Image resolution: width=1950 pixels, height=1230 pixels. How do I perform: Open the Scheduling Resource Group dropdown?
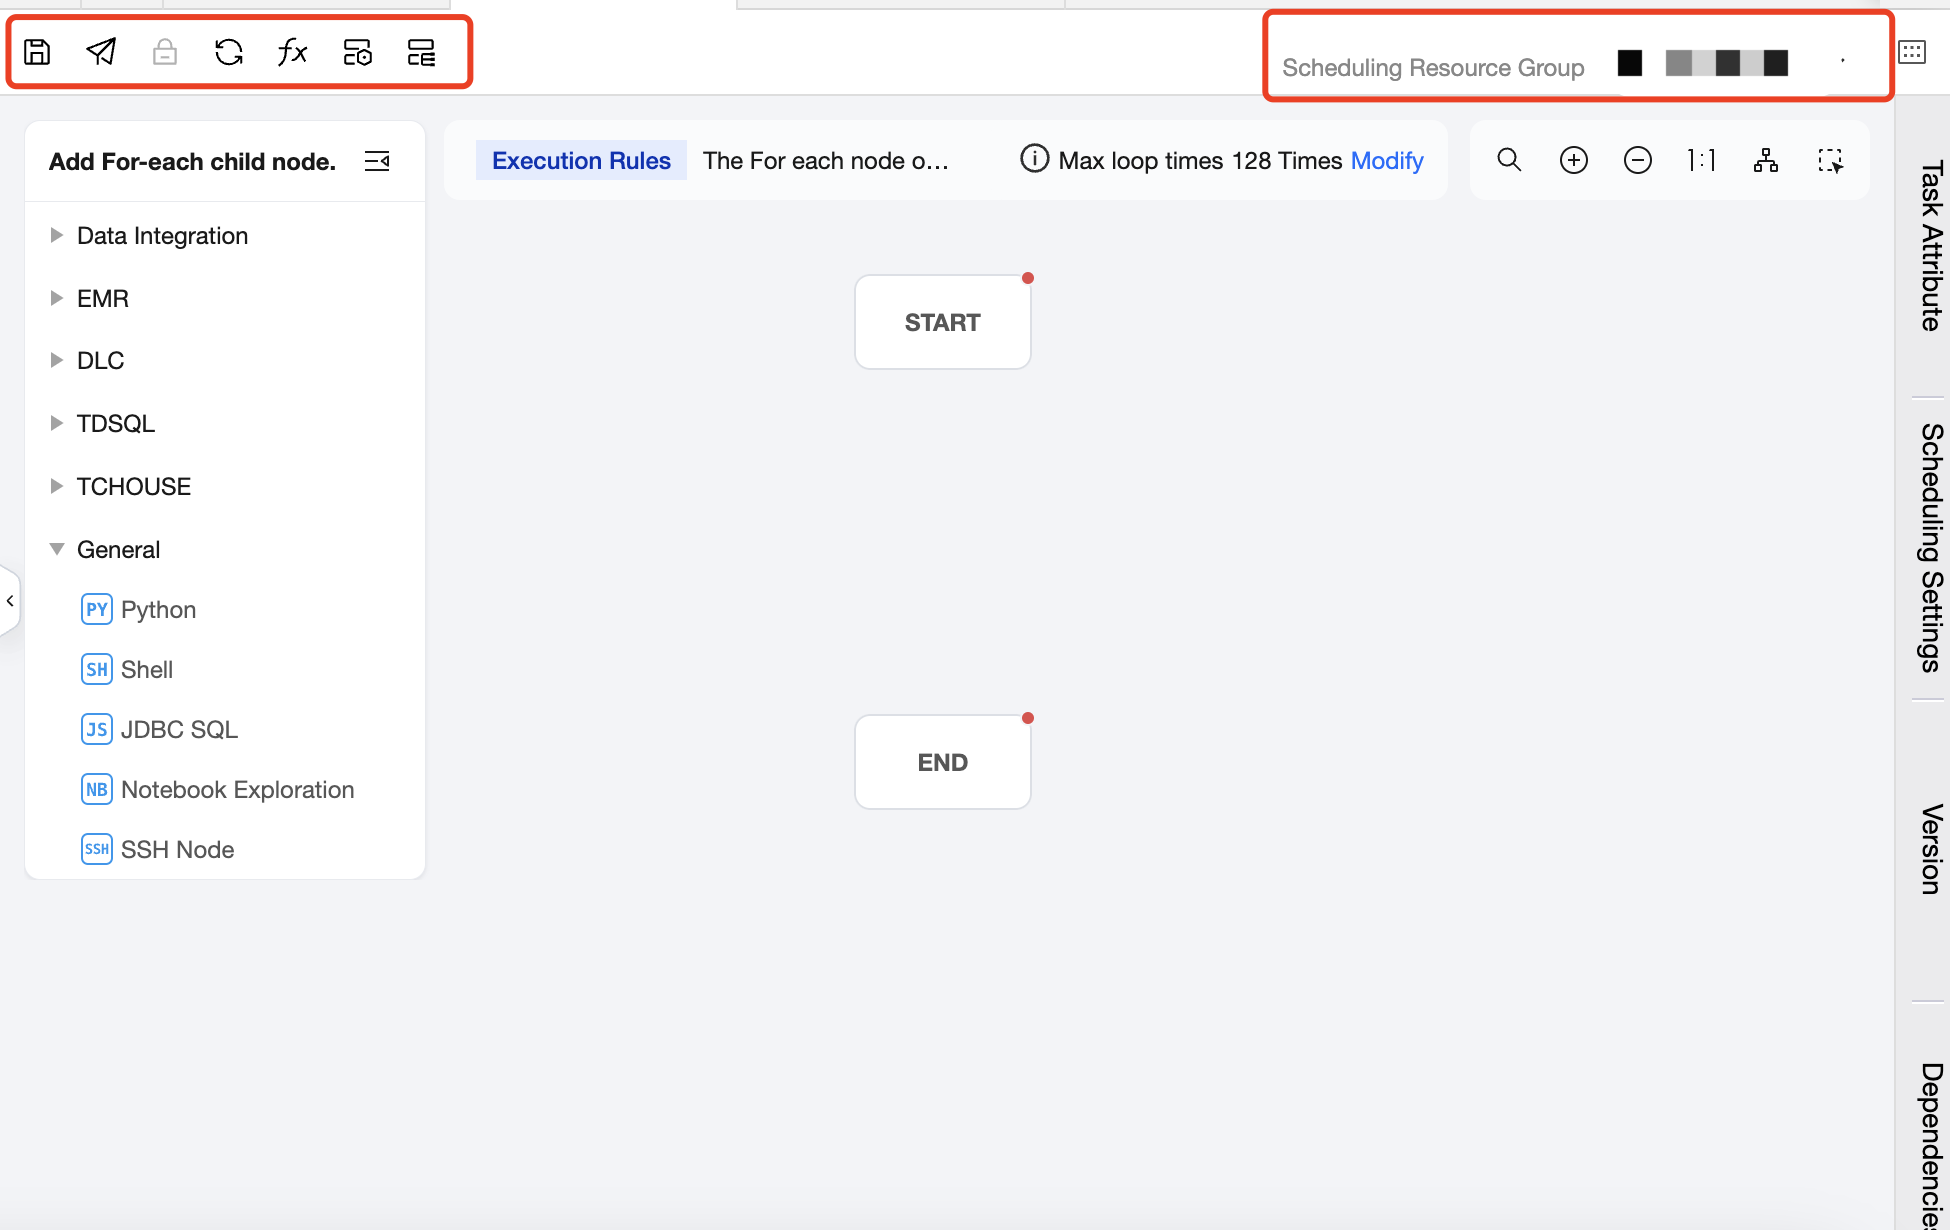pos(1730,64)
